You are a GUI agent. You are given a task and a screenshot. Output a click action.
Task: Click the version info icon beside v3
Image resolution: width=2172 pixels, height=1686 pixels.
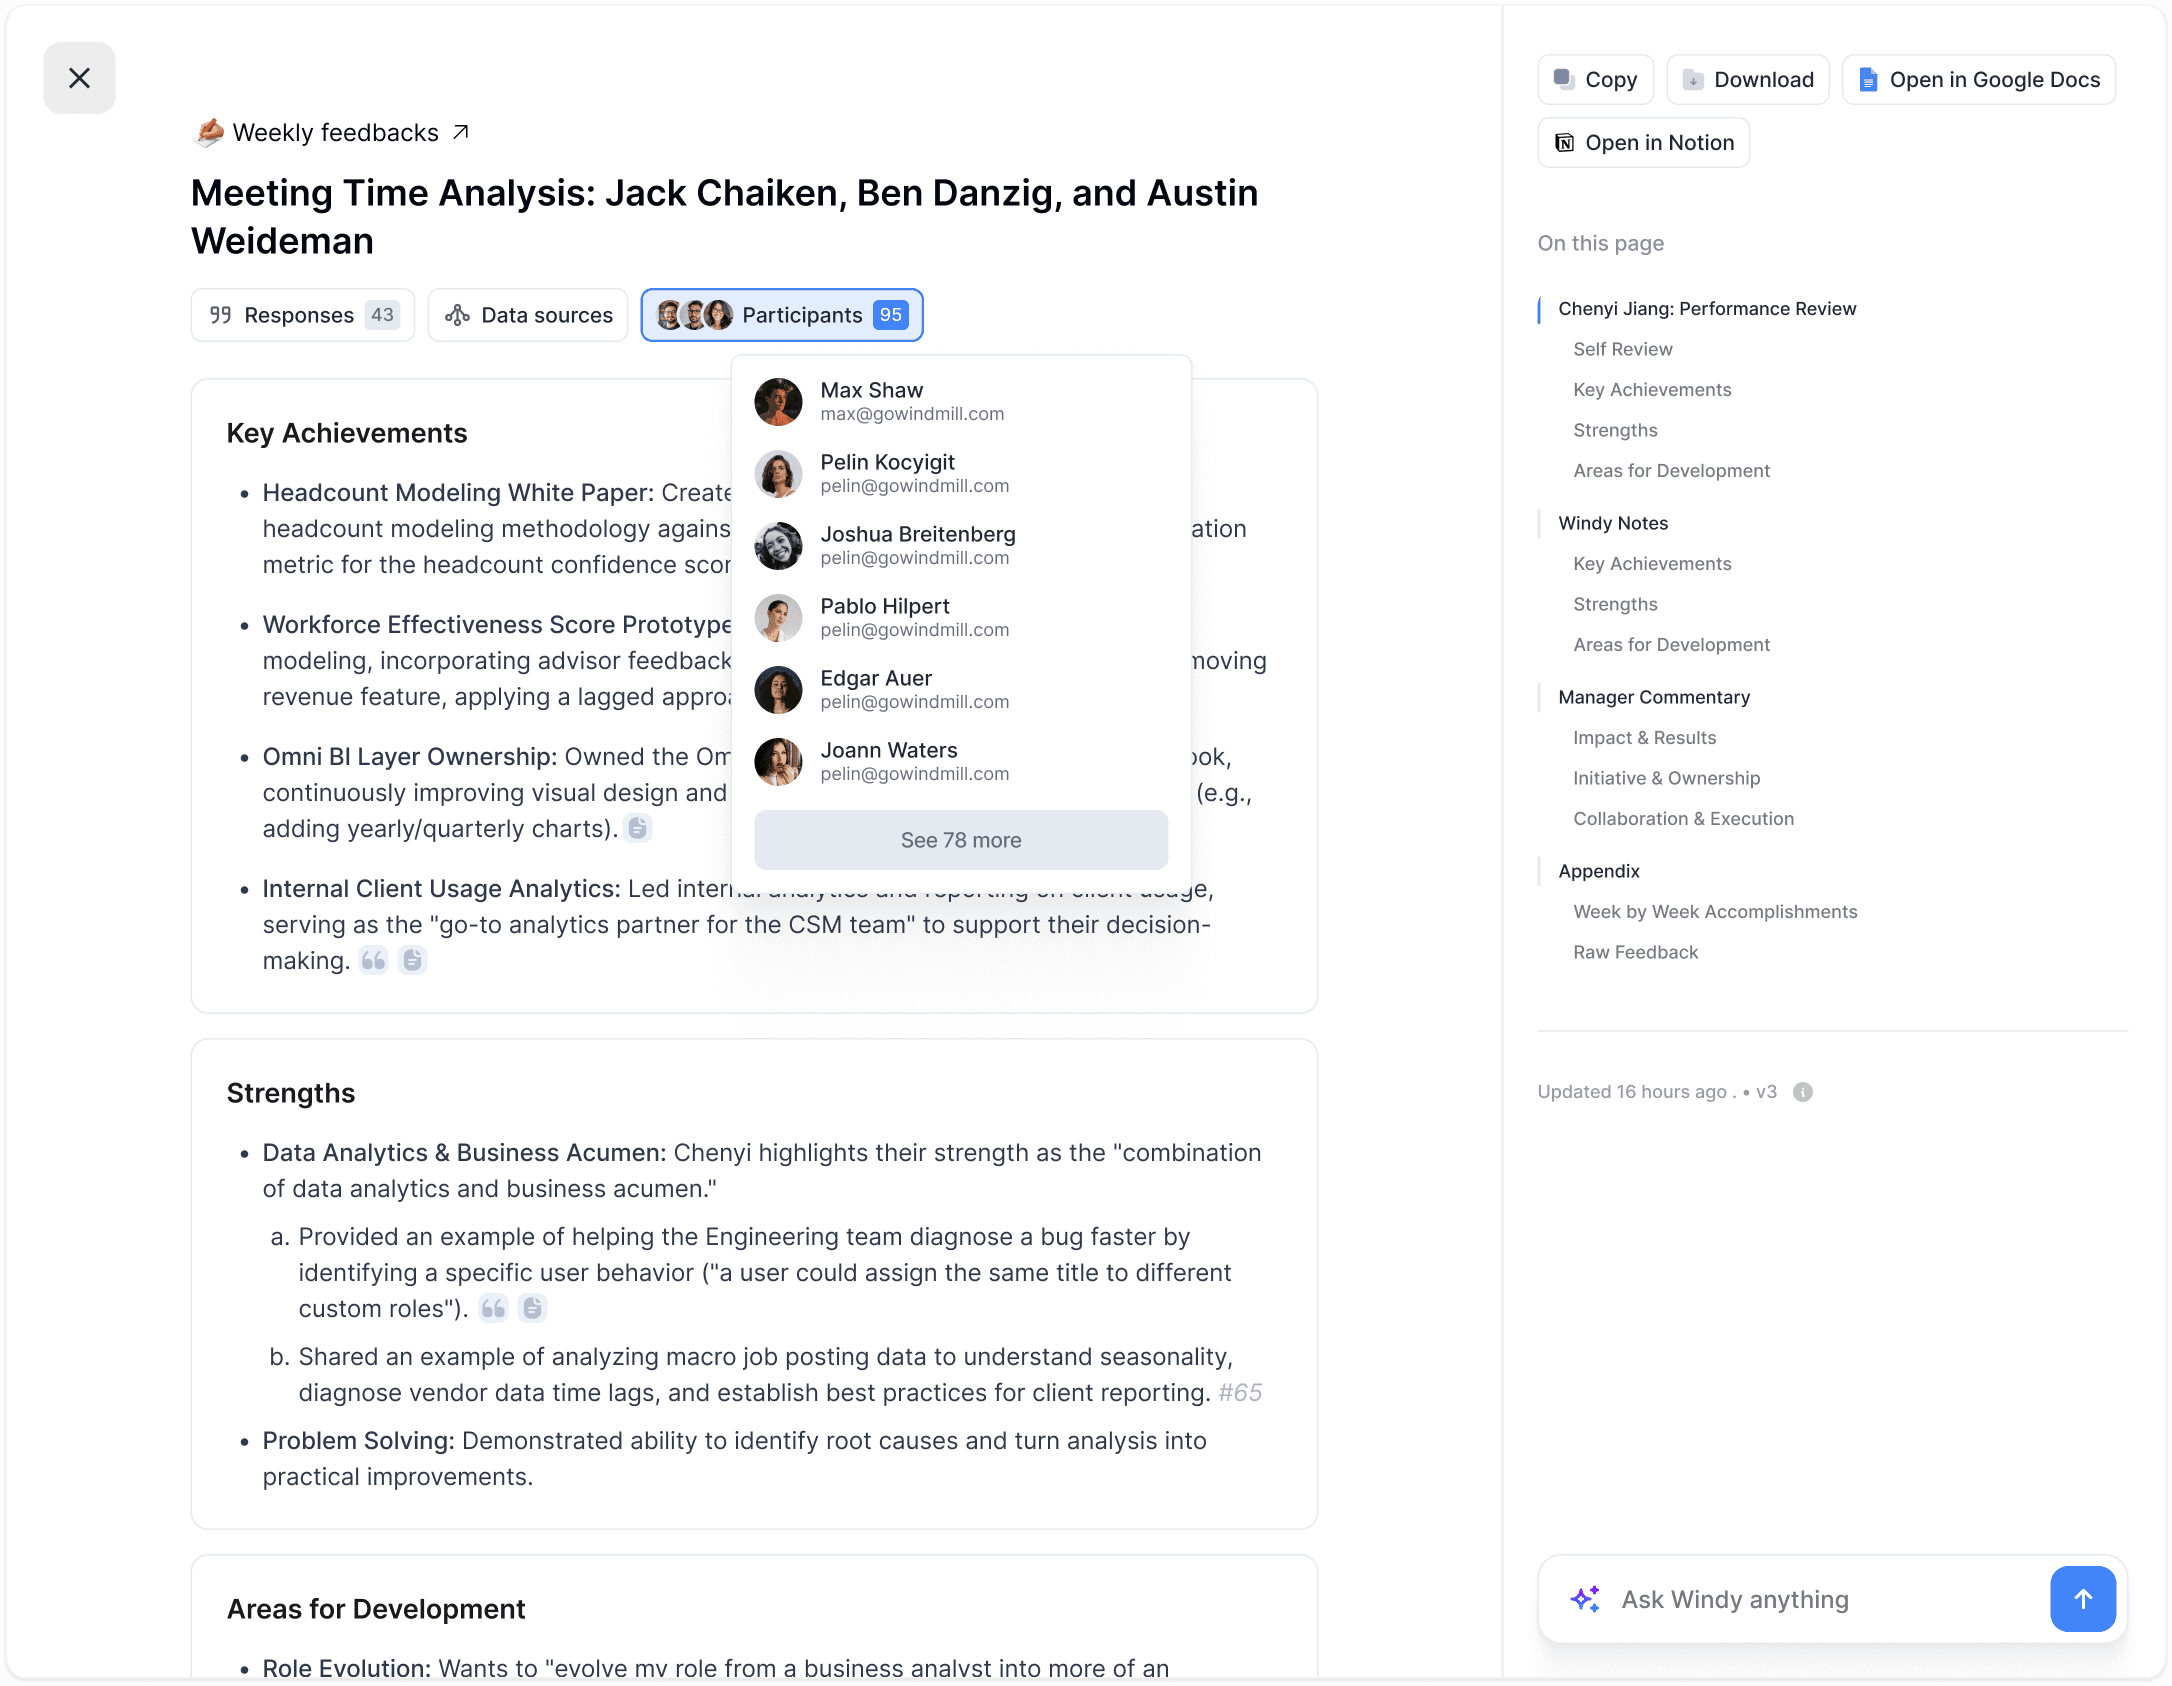point(1803,1092)
